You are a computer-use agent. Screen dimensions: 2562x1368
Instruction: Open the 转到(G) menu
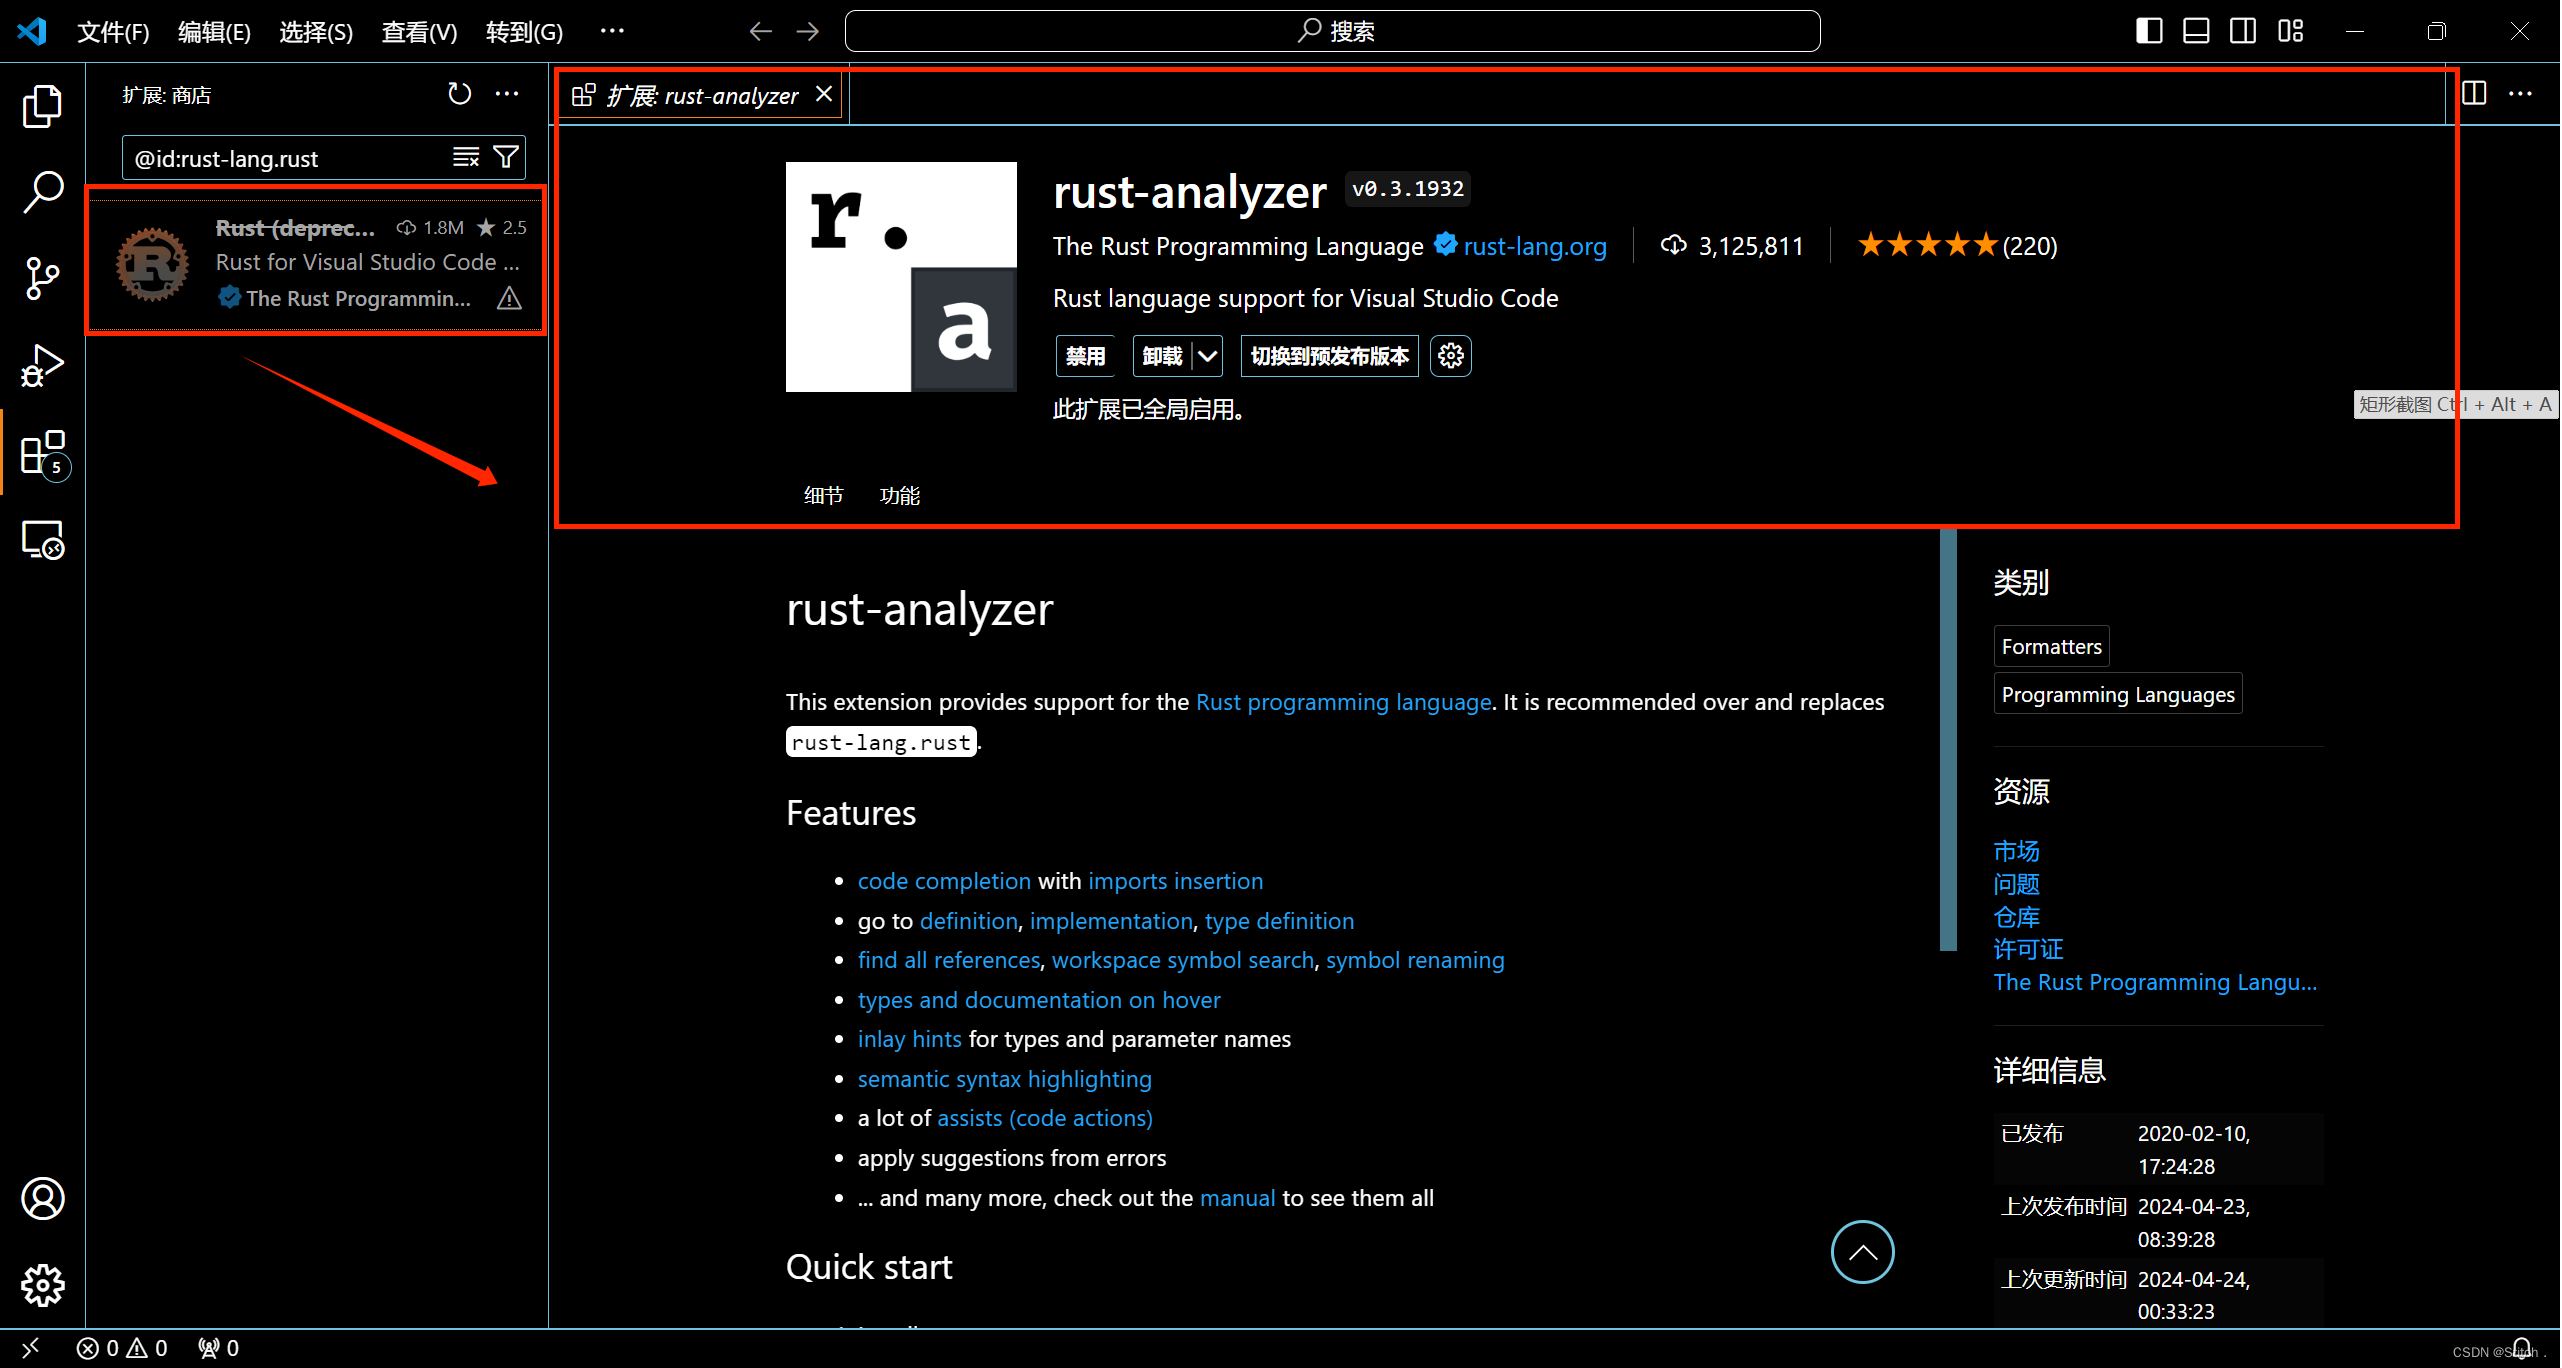coord(524,32)
